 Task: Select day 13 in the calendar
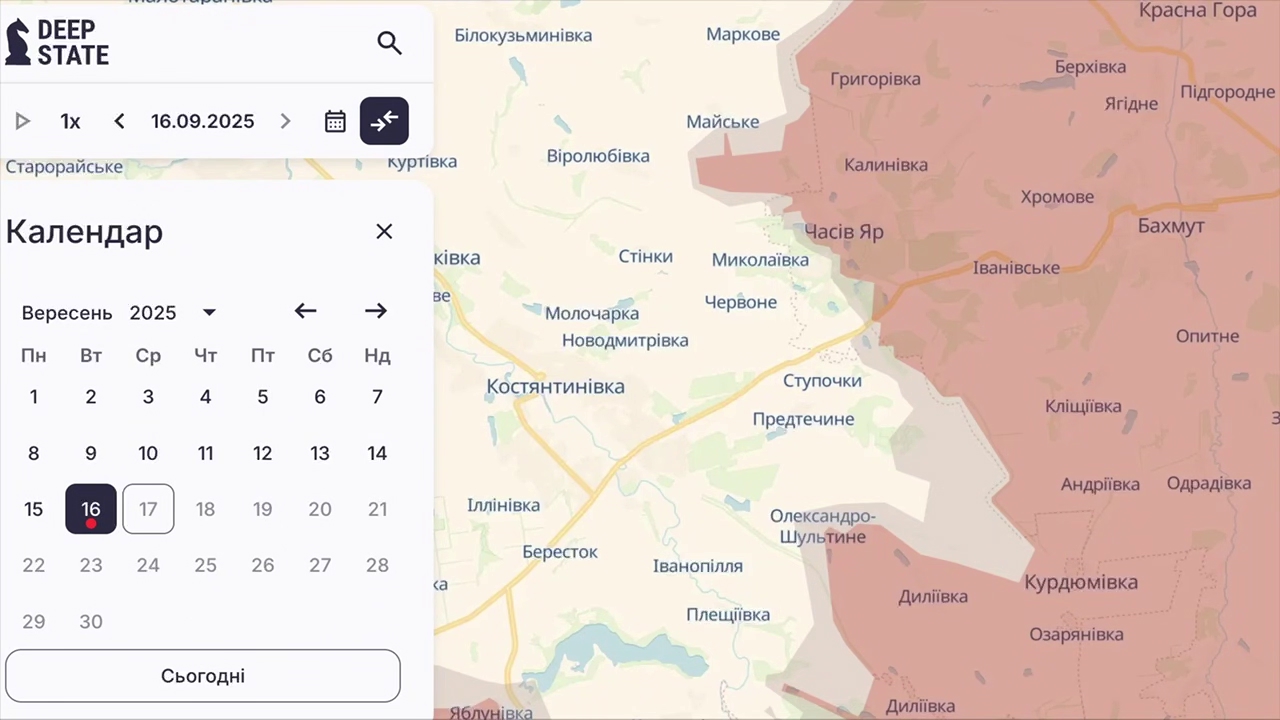pos(320,453)
